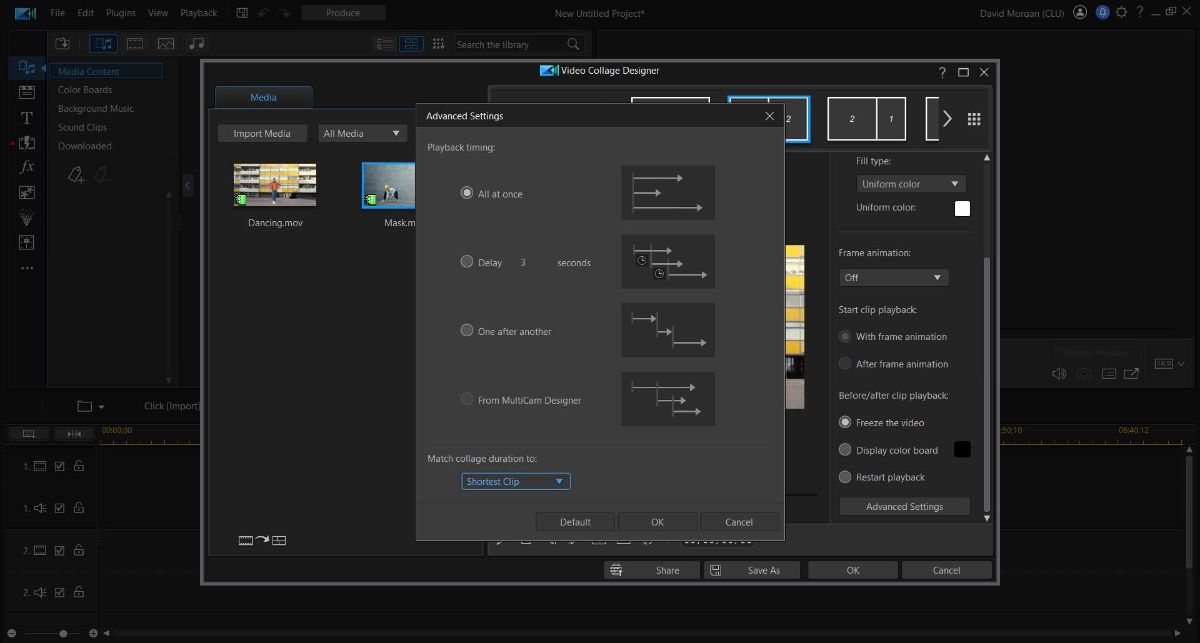This screenshot has height=643, width=1200.
Task: Select the Delay playback timing option
Action: click(467, 261)
